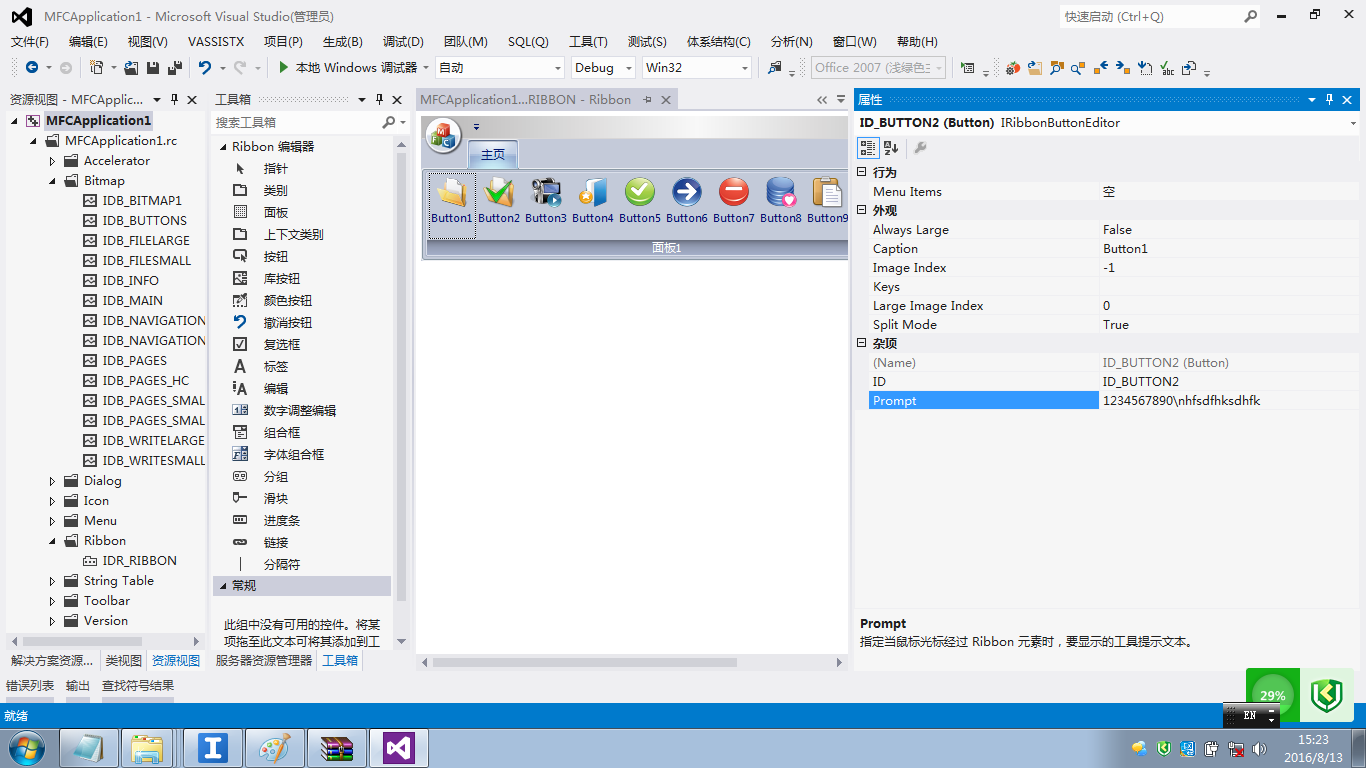Click the 本地 Windows 调试器 start button
1366x768 pixels.
click(347, 68)
